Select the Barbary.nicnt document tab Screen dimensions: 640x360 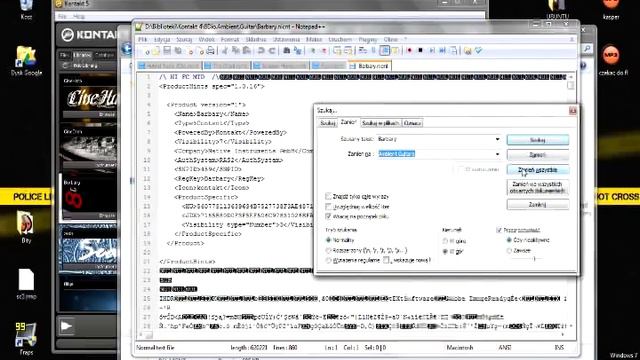tap(369, 66)
